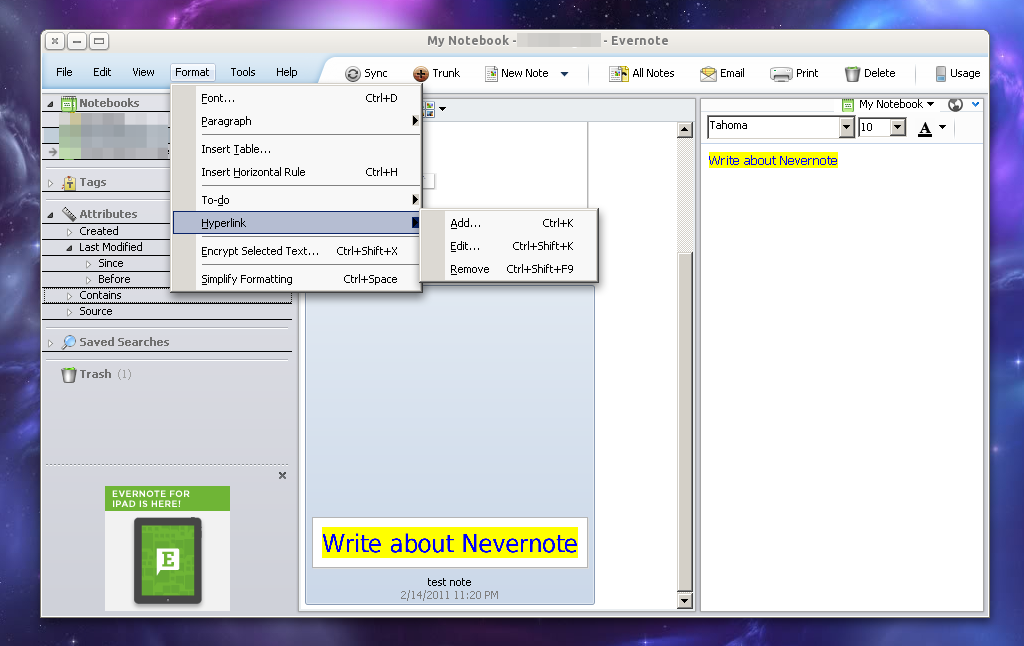1024x646 pixels.
Task: Click the Print toolbar icon
Action: coord(781,74)
